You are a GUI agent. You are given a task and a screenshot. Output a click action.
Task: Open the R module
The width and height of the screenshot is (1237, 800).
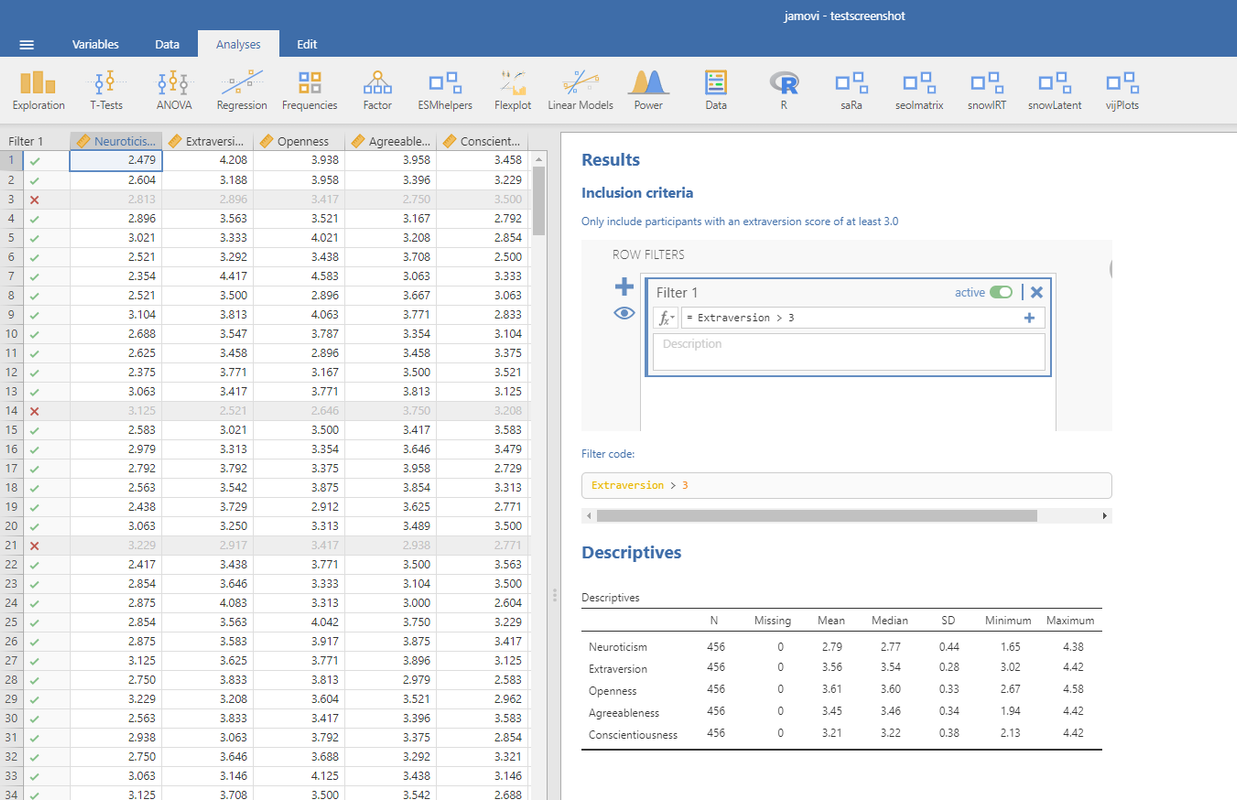pos(784,90)
